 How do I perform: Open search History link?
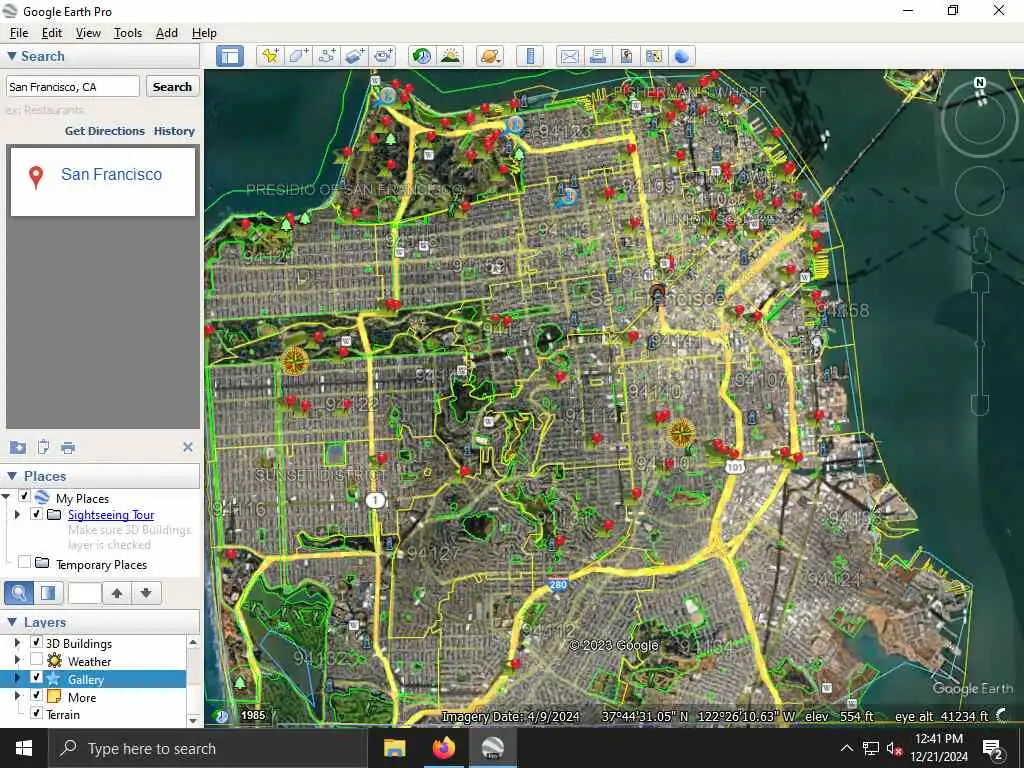coord(174,131)
